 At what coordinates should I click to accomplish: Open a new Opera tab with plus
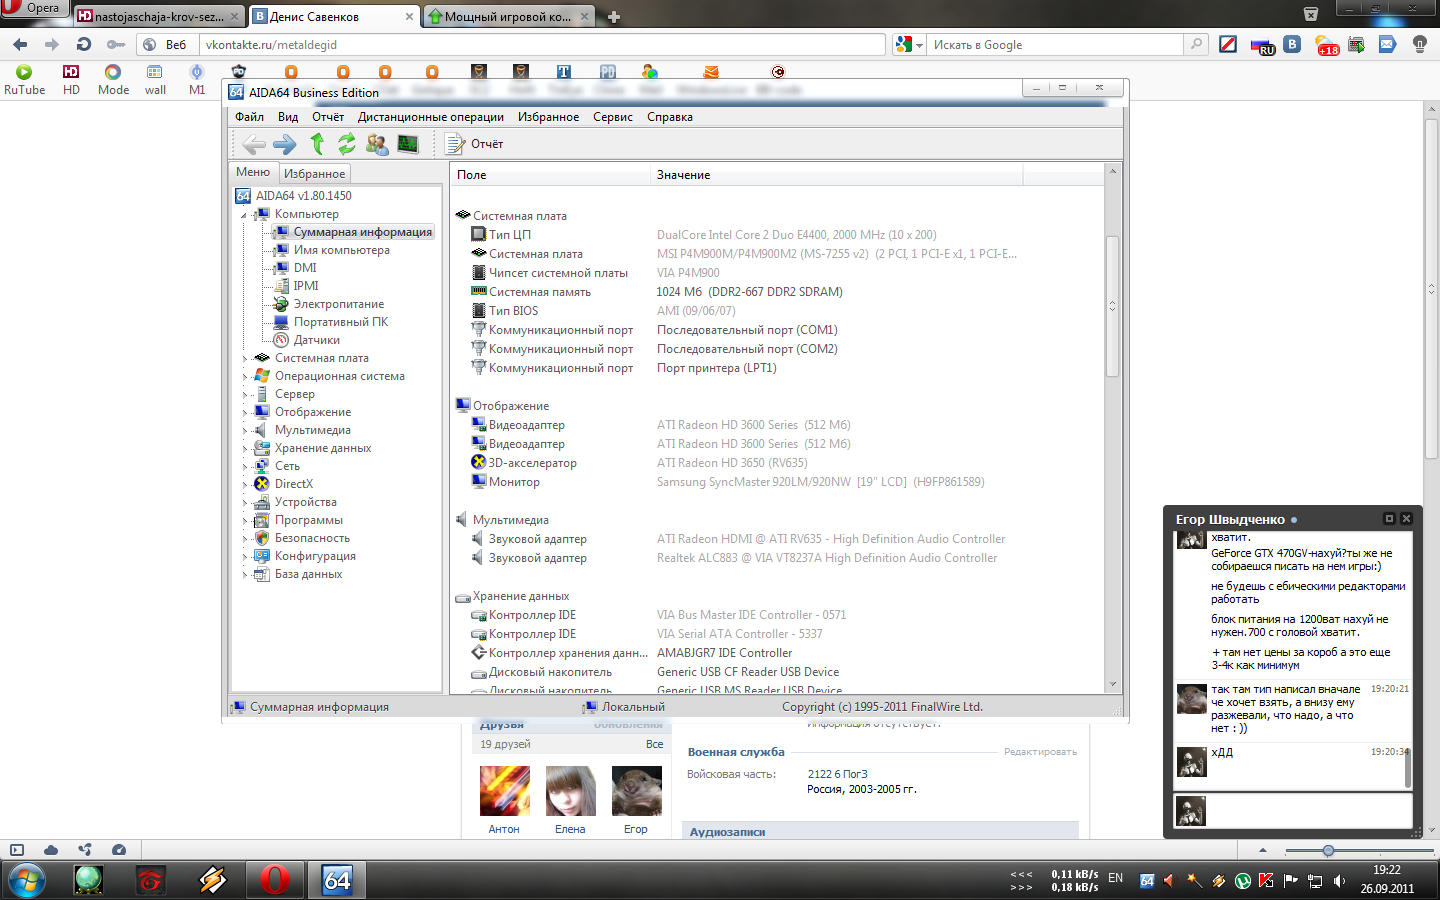click(x=614, y=17)
